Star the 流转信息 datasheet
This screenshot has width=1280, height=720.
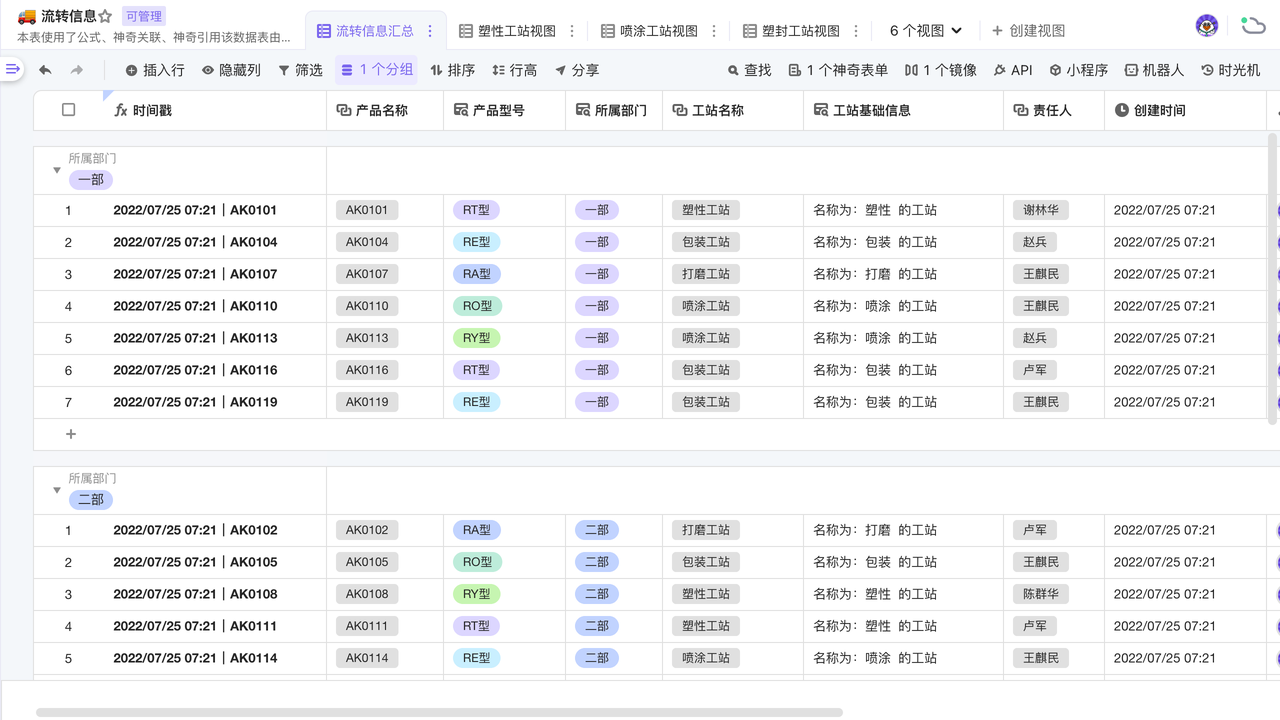point(105,16)
